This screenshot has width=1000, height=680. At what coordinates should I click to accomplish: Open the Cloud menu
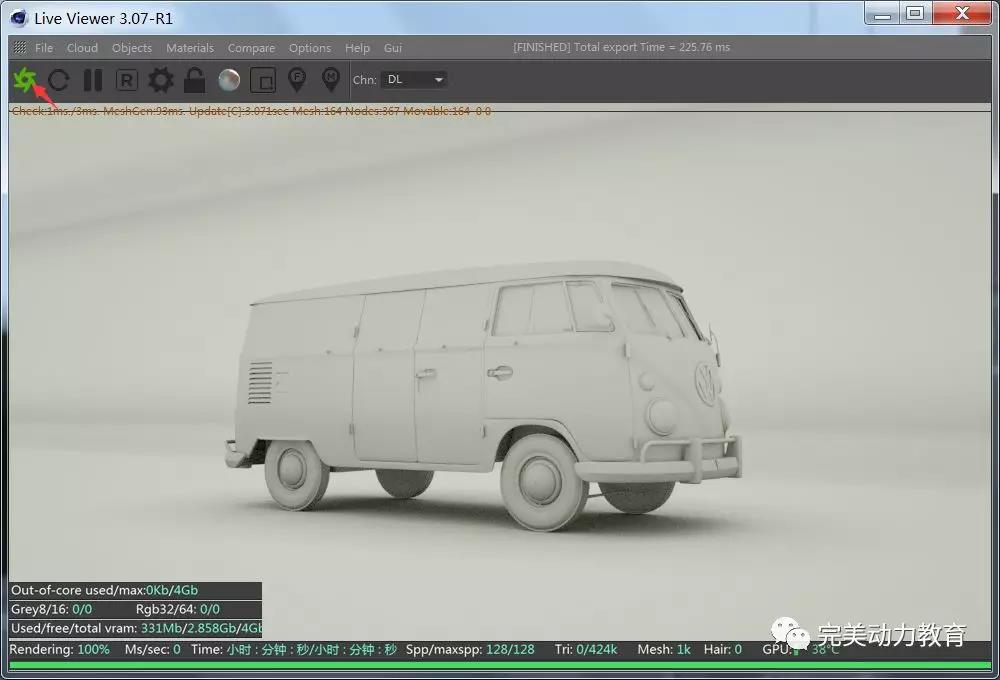point(82,48)
